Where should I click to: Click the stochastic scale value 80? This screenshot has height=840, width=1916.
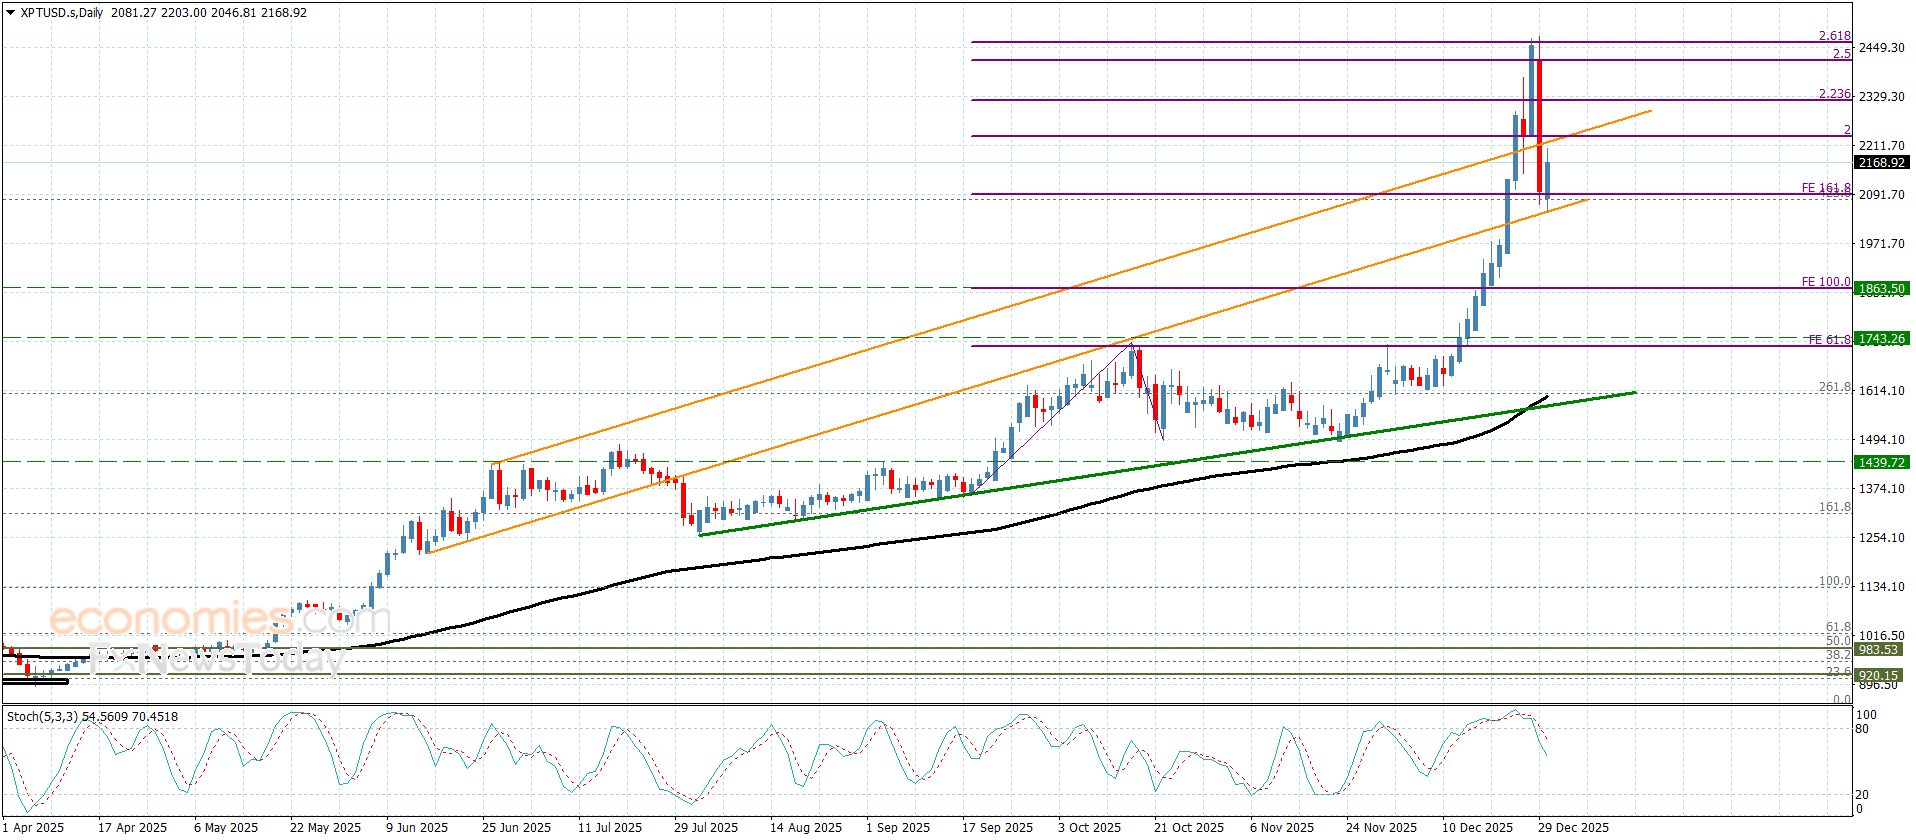pyautogui.click(x=1862, y=729)
